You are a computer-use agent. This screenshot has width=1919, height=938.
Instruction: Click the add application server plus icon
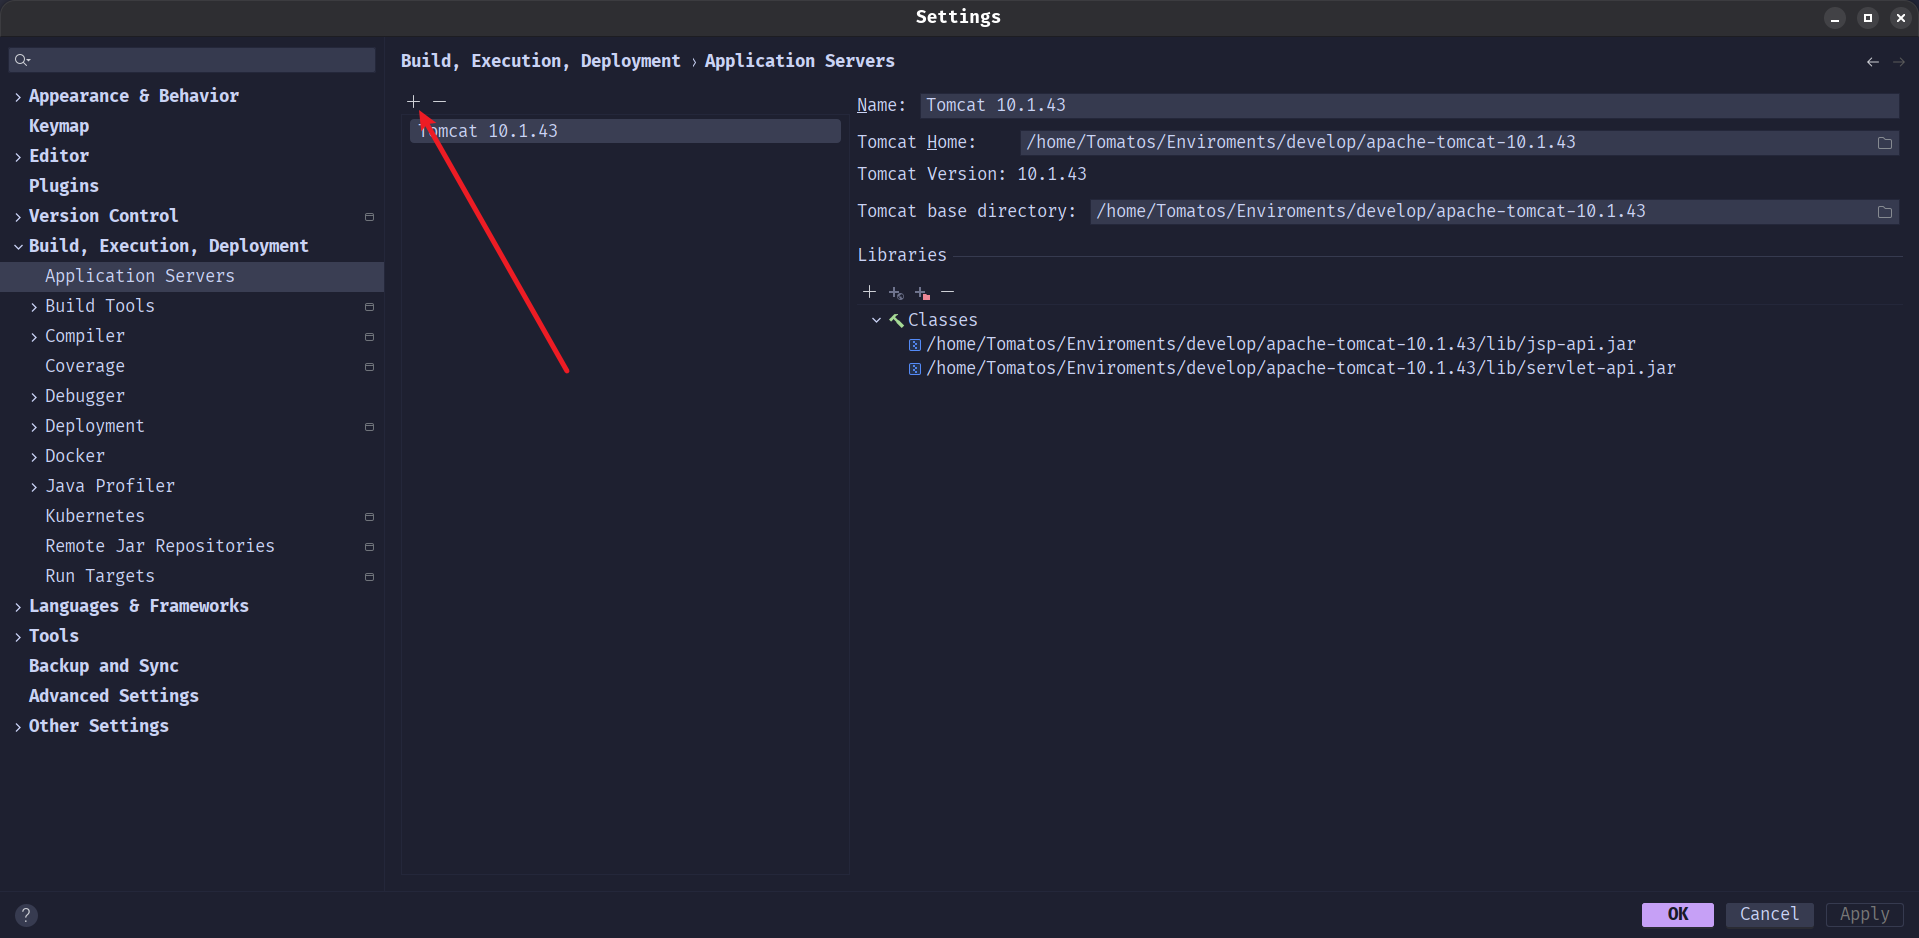(413, 102)
